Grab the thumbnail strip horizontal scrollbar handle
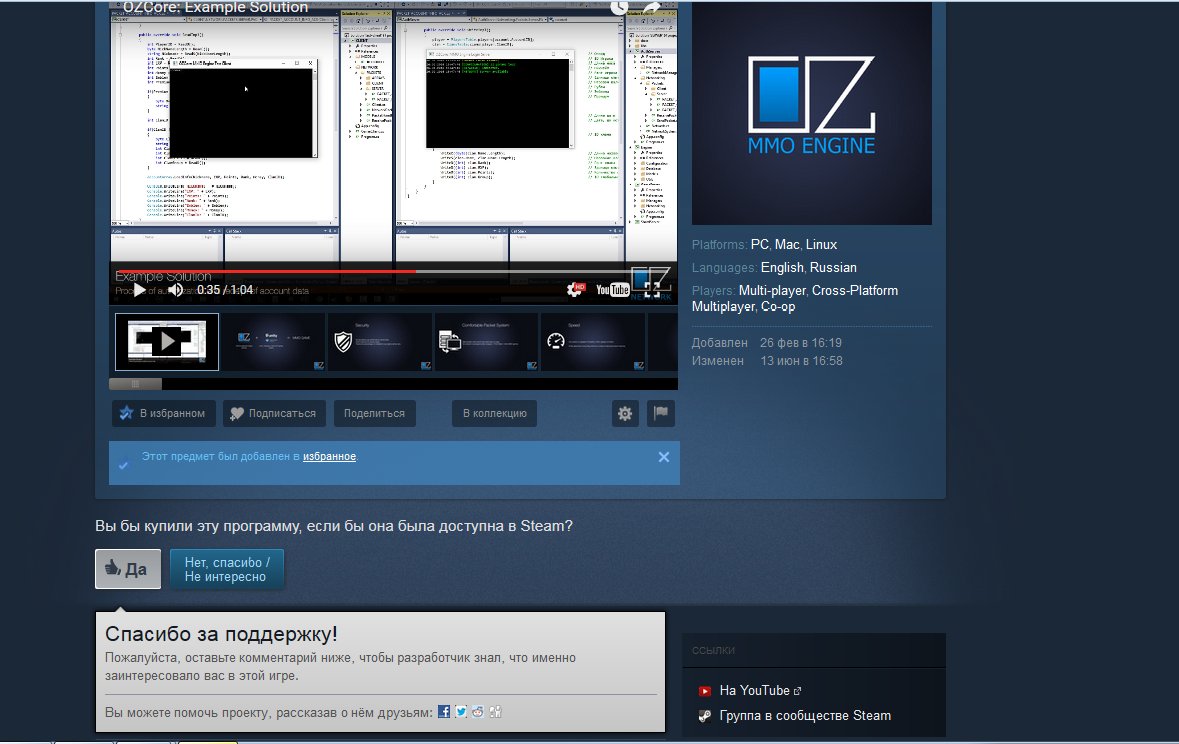 pos(135,384)
